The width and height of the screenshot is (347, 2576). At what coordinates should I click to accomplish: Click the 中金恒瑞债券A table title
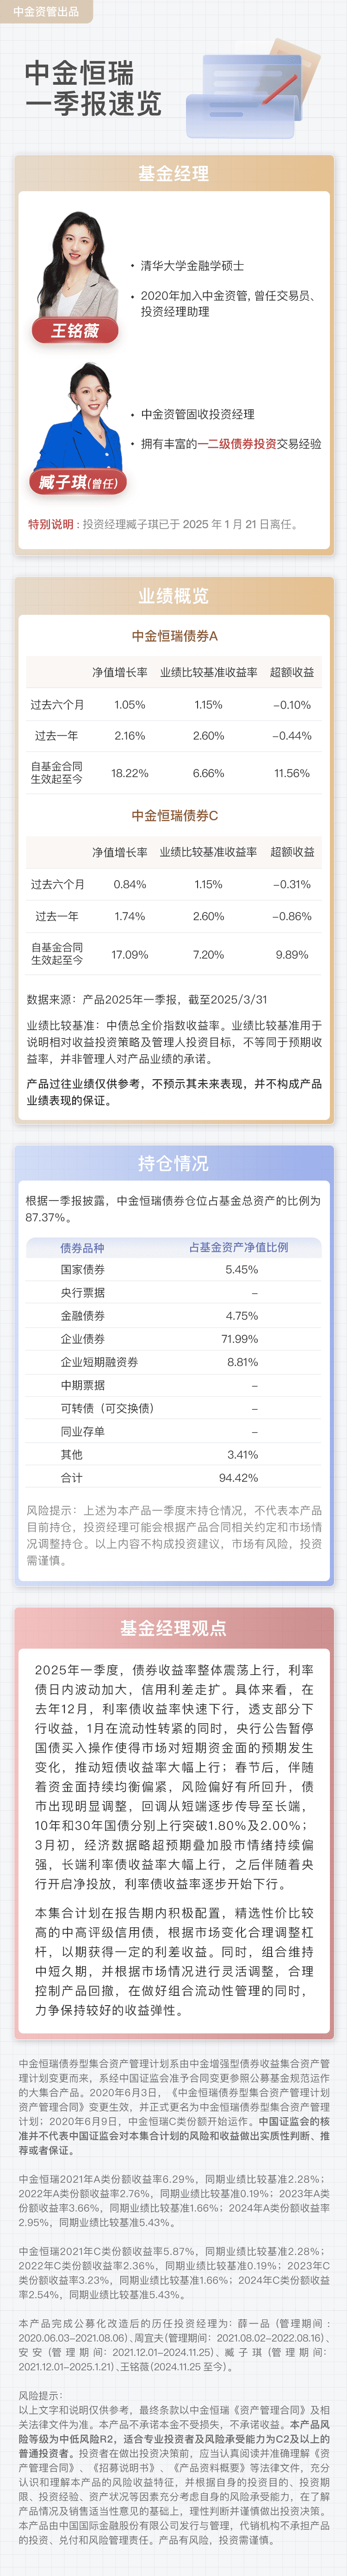(174, 636)
